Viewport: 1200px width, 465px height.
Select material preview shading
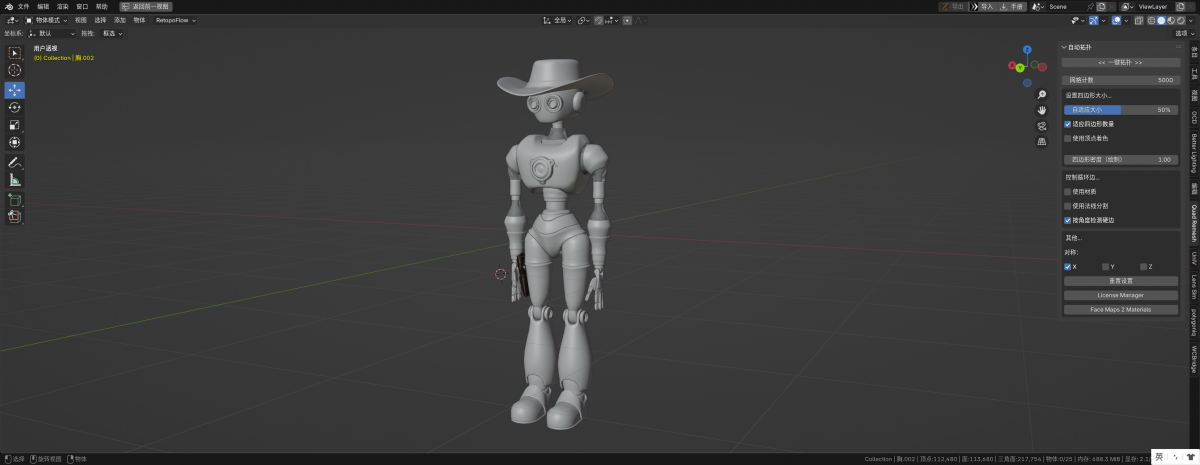pos(1171,20)
